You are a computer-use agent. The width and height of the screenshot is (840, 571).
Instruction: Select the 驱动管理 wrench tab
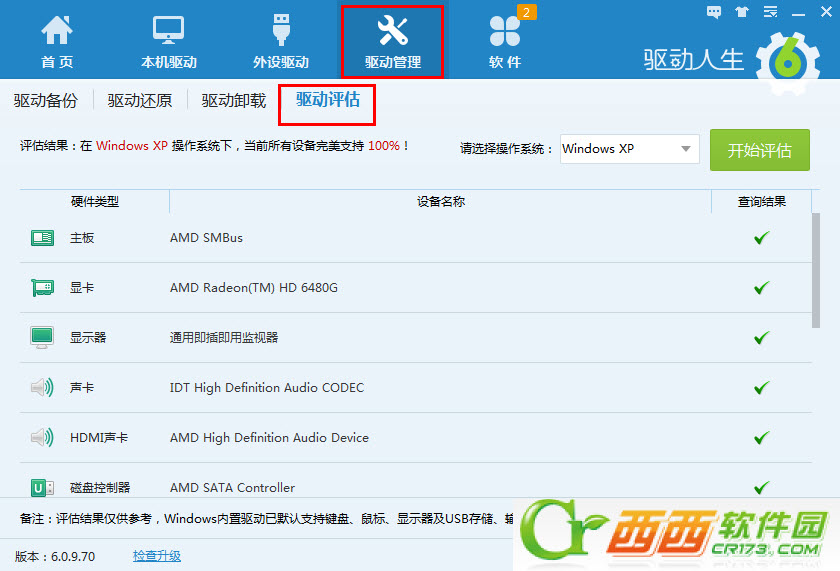(x=393, y=42)
